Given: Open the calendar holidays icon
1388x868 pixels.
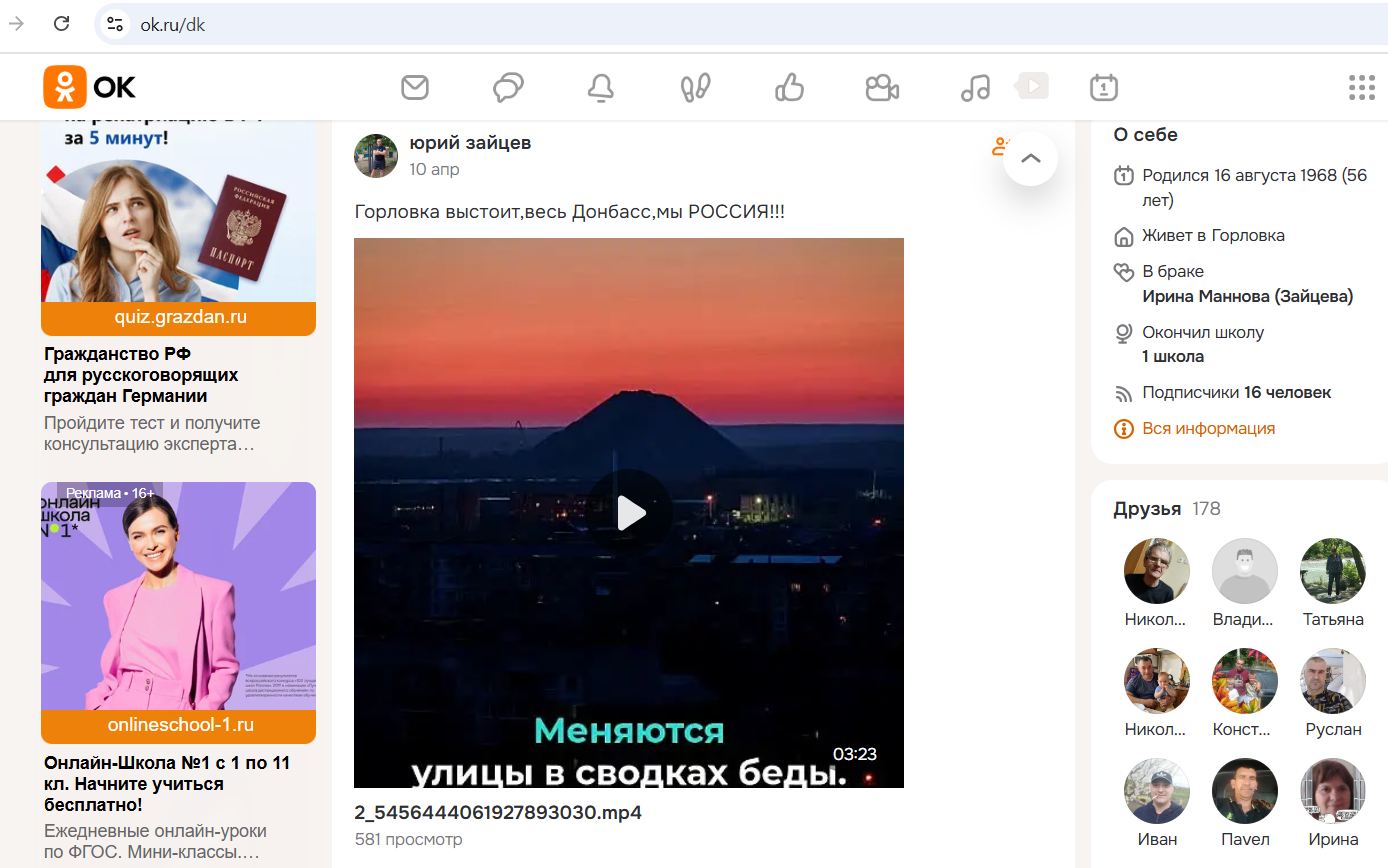Looking at the screenshot, I should click(1104, 87).
